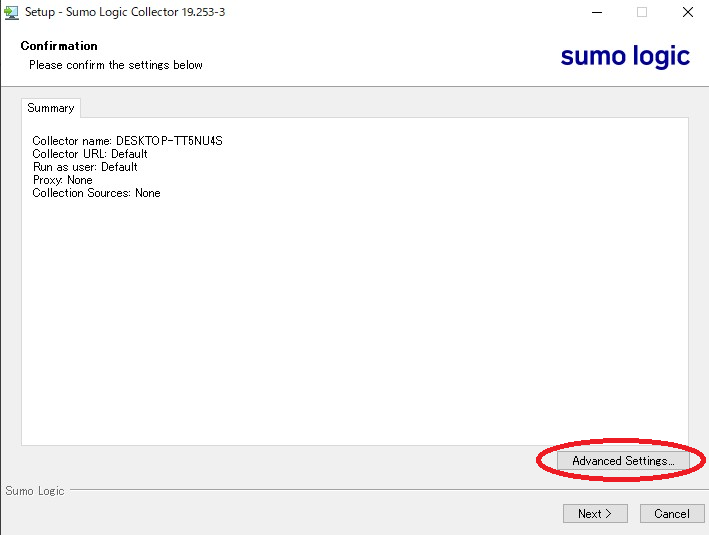This screenshot has width=709, height=535.
Task: Click the setup installer icon in title bar
Action: (x=11, y=12)
